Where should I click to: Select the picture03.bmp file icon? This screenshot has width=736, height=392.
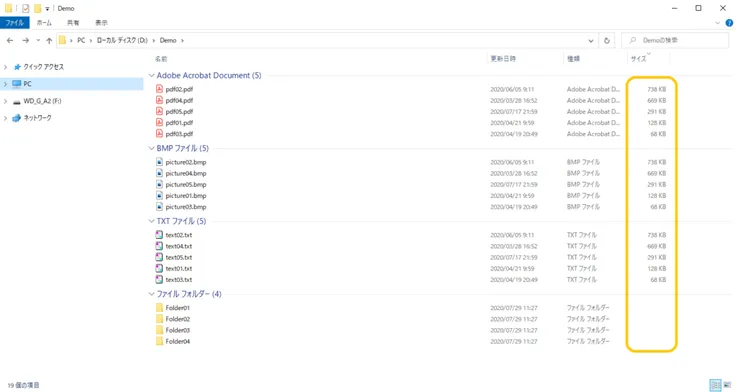[159, 207]
